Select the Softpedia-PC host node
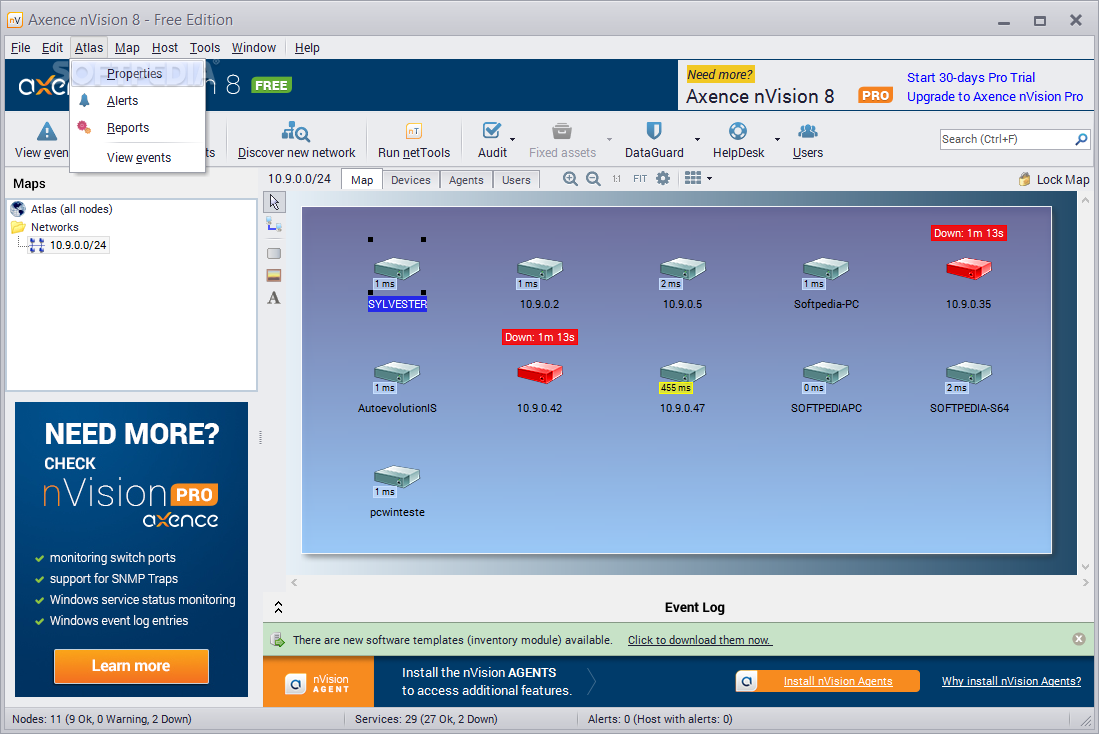The height and width of the screenshot is (734, 1099). click(826, 283)
